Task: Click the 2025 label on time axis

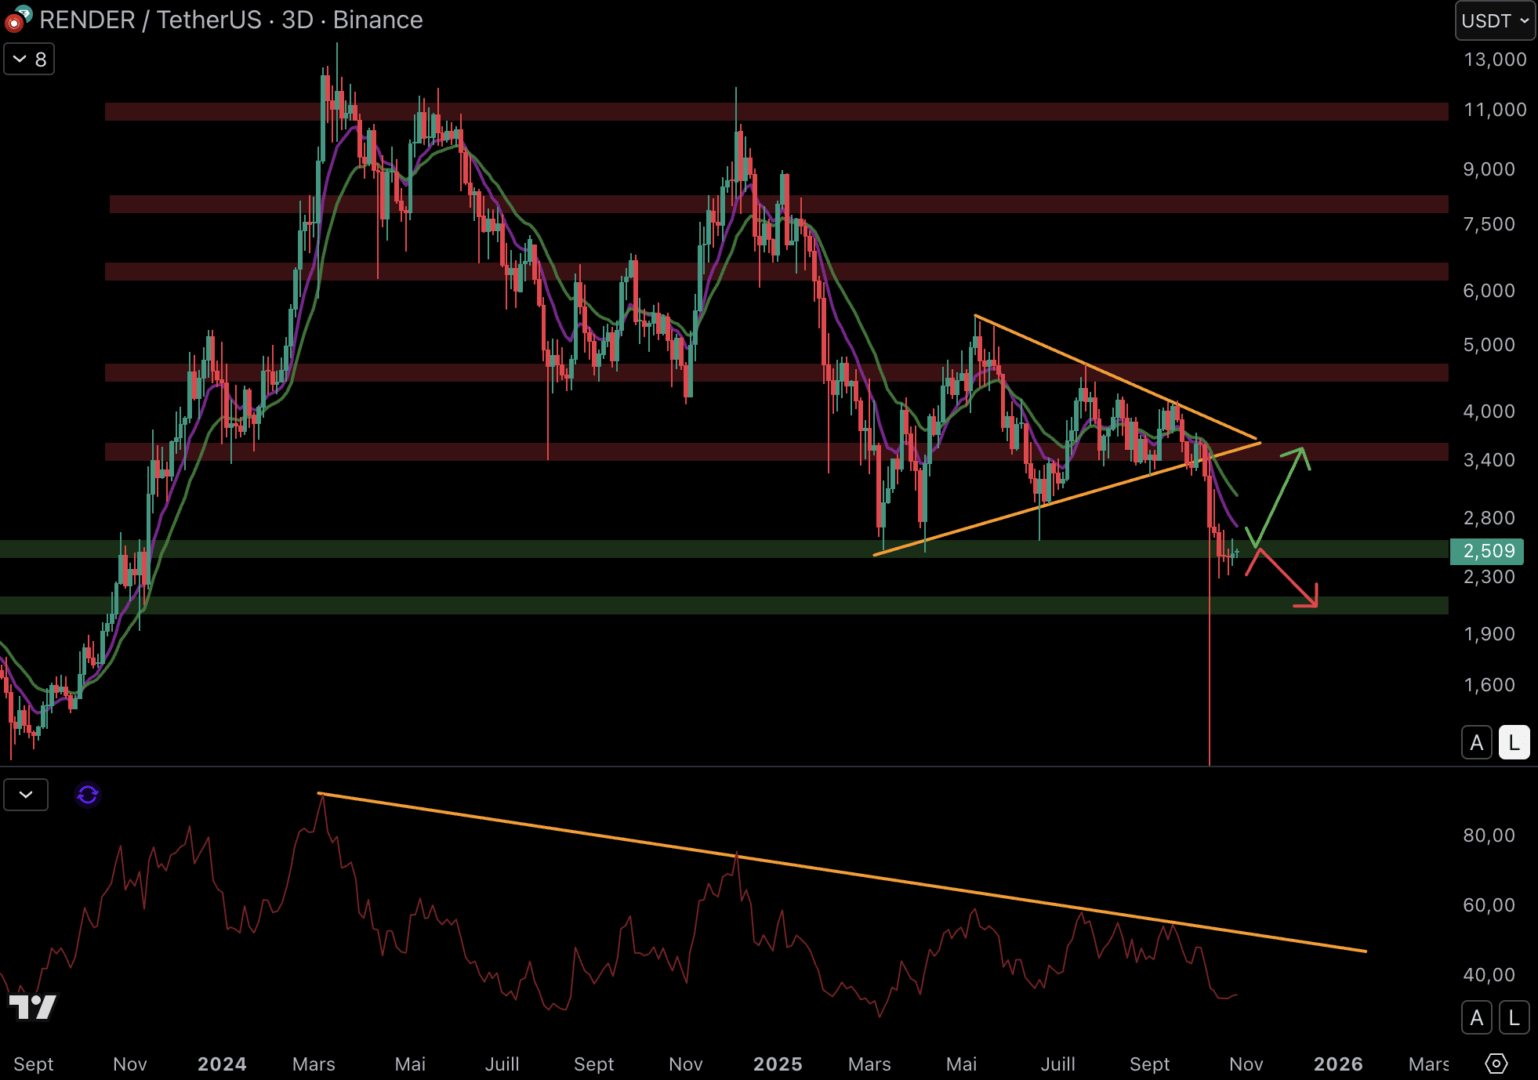Action: (777, 1064)
